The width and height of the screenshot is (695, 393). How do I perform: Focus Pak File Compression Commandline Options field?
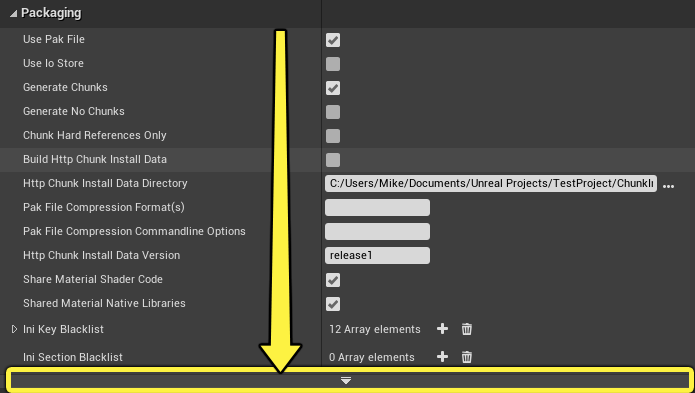pyautogui.click(x=377, y=231)
